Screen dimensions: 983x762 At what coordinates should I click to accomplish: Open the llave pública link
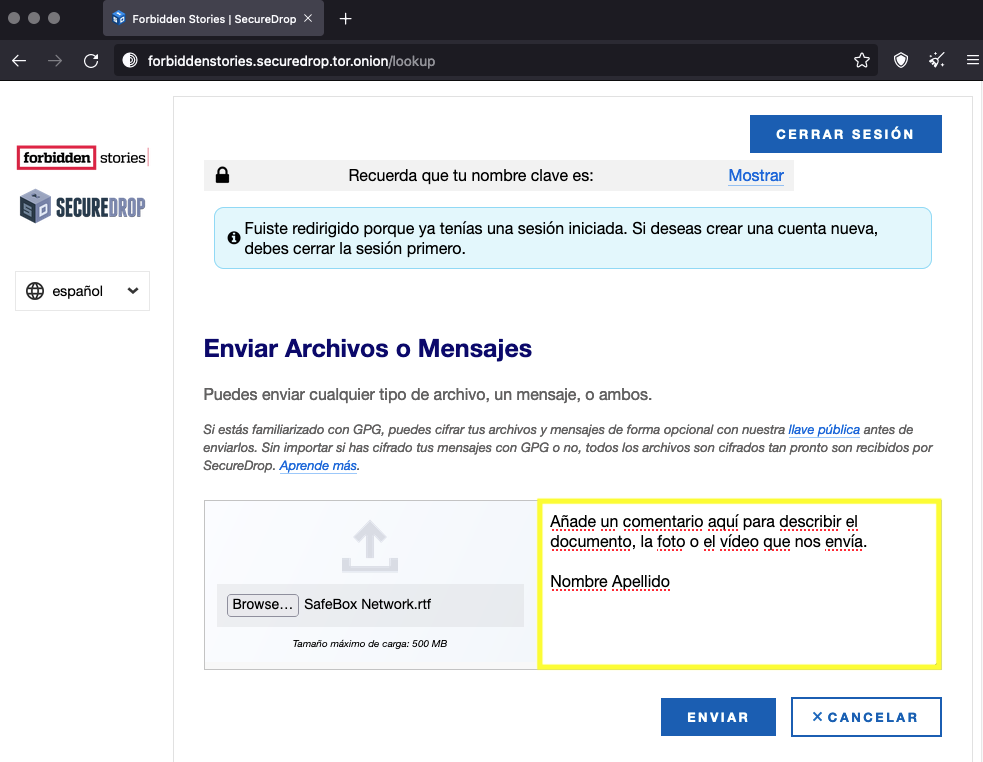point(823,430)
